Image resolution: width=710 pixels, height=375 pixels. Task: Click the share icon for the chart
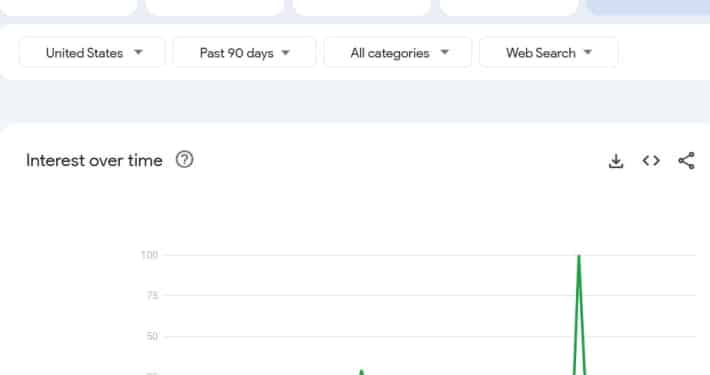pos(686,161)
